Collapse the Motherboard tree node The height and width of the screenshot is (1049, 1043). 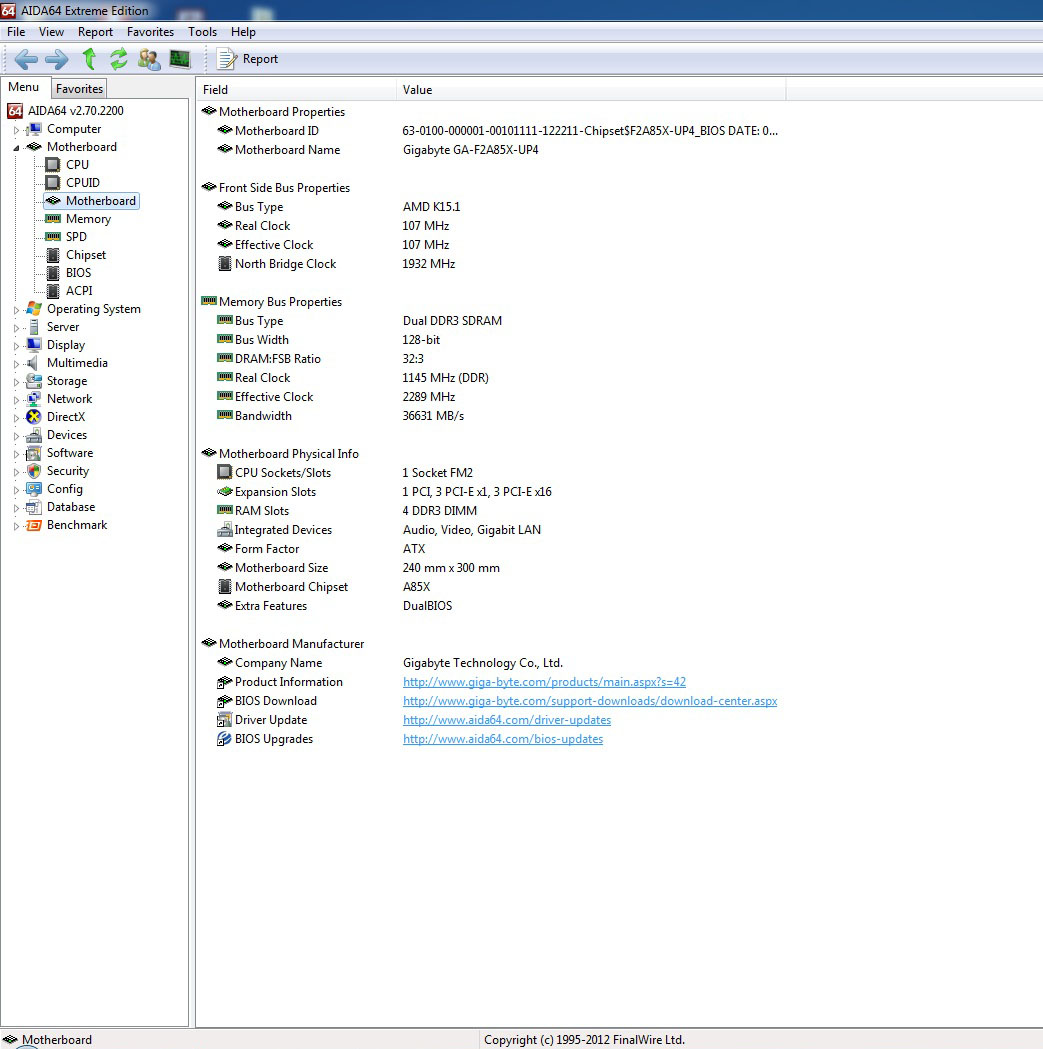pos(17,148)
